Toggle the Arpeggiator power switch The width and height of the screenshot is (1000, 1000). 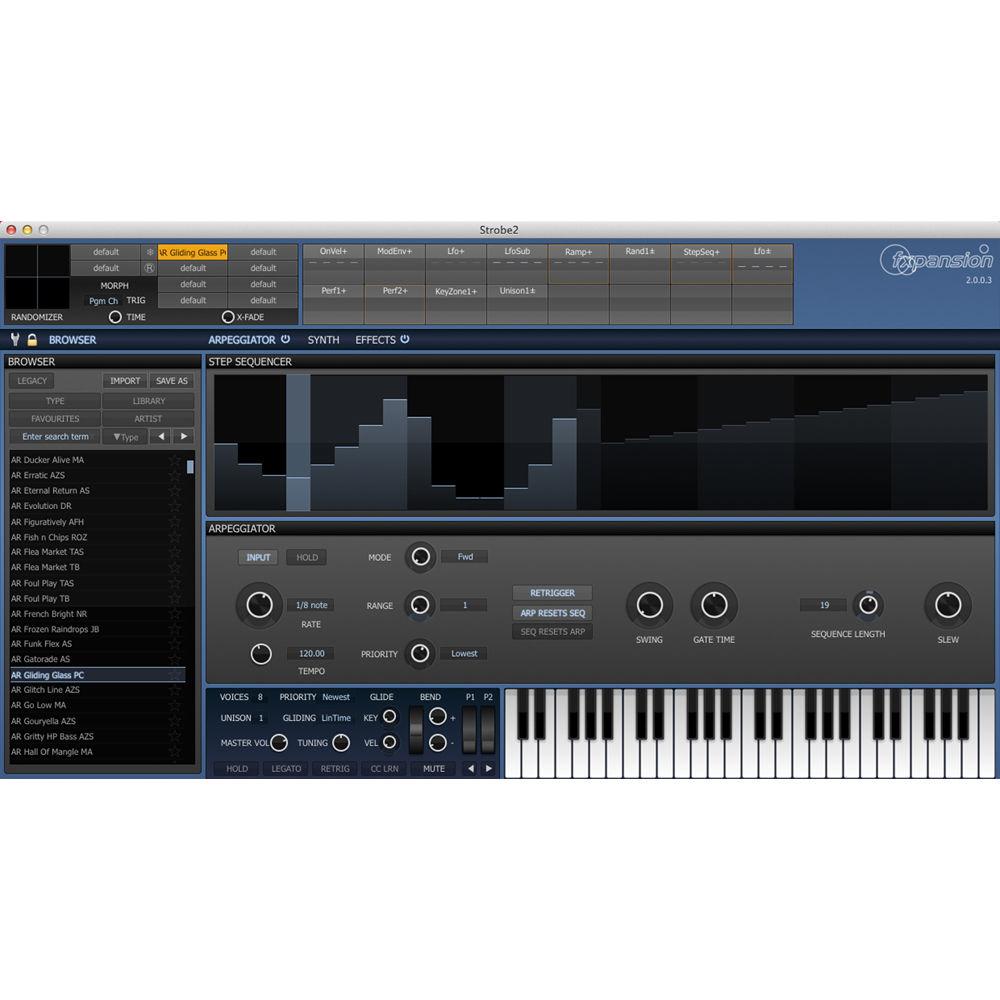point(287,340)
